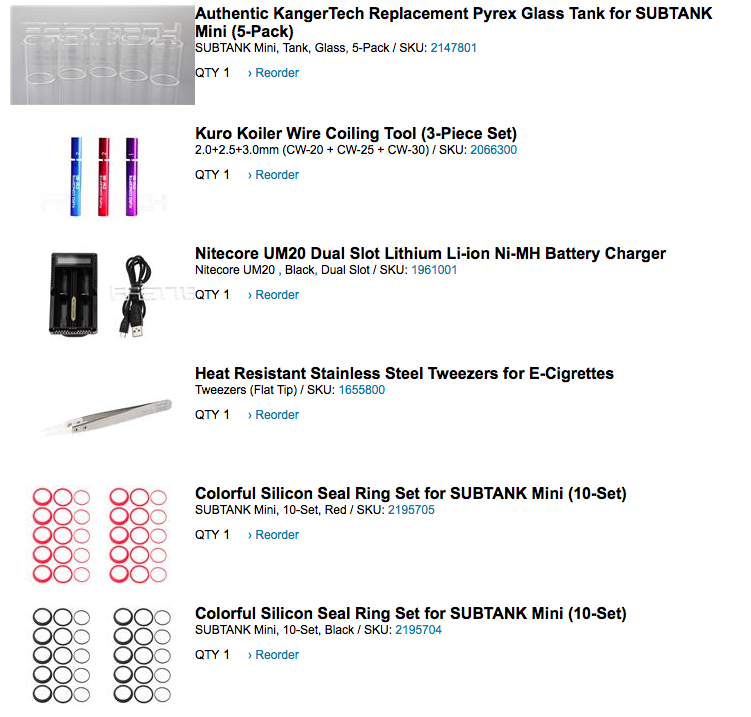Open SKU 1655800 link

(x=362, y=390)
